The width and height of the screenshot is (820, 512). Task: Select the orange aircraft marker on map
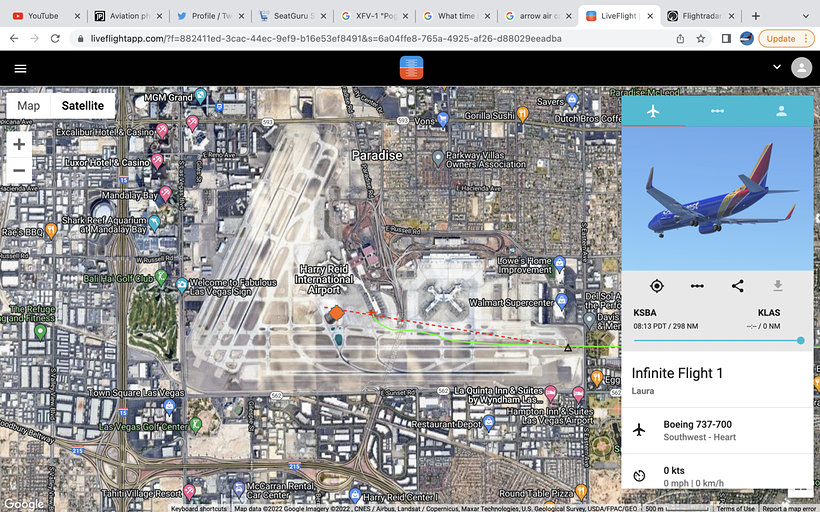click(x=336, y=313)
